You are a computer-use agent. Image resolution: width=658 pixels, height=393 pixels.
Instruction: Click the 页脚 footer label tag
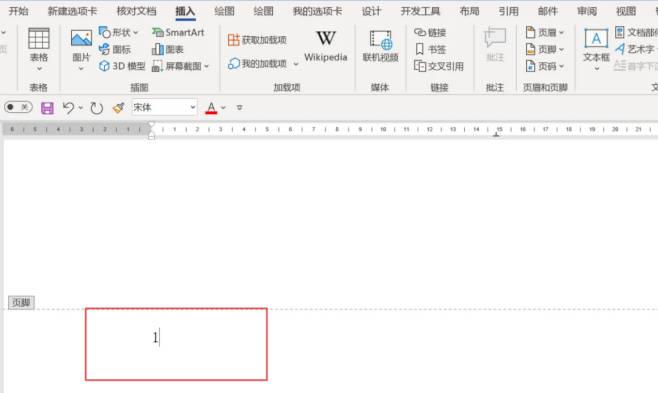pyautogui.click(x=21, y=302)
